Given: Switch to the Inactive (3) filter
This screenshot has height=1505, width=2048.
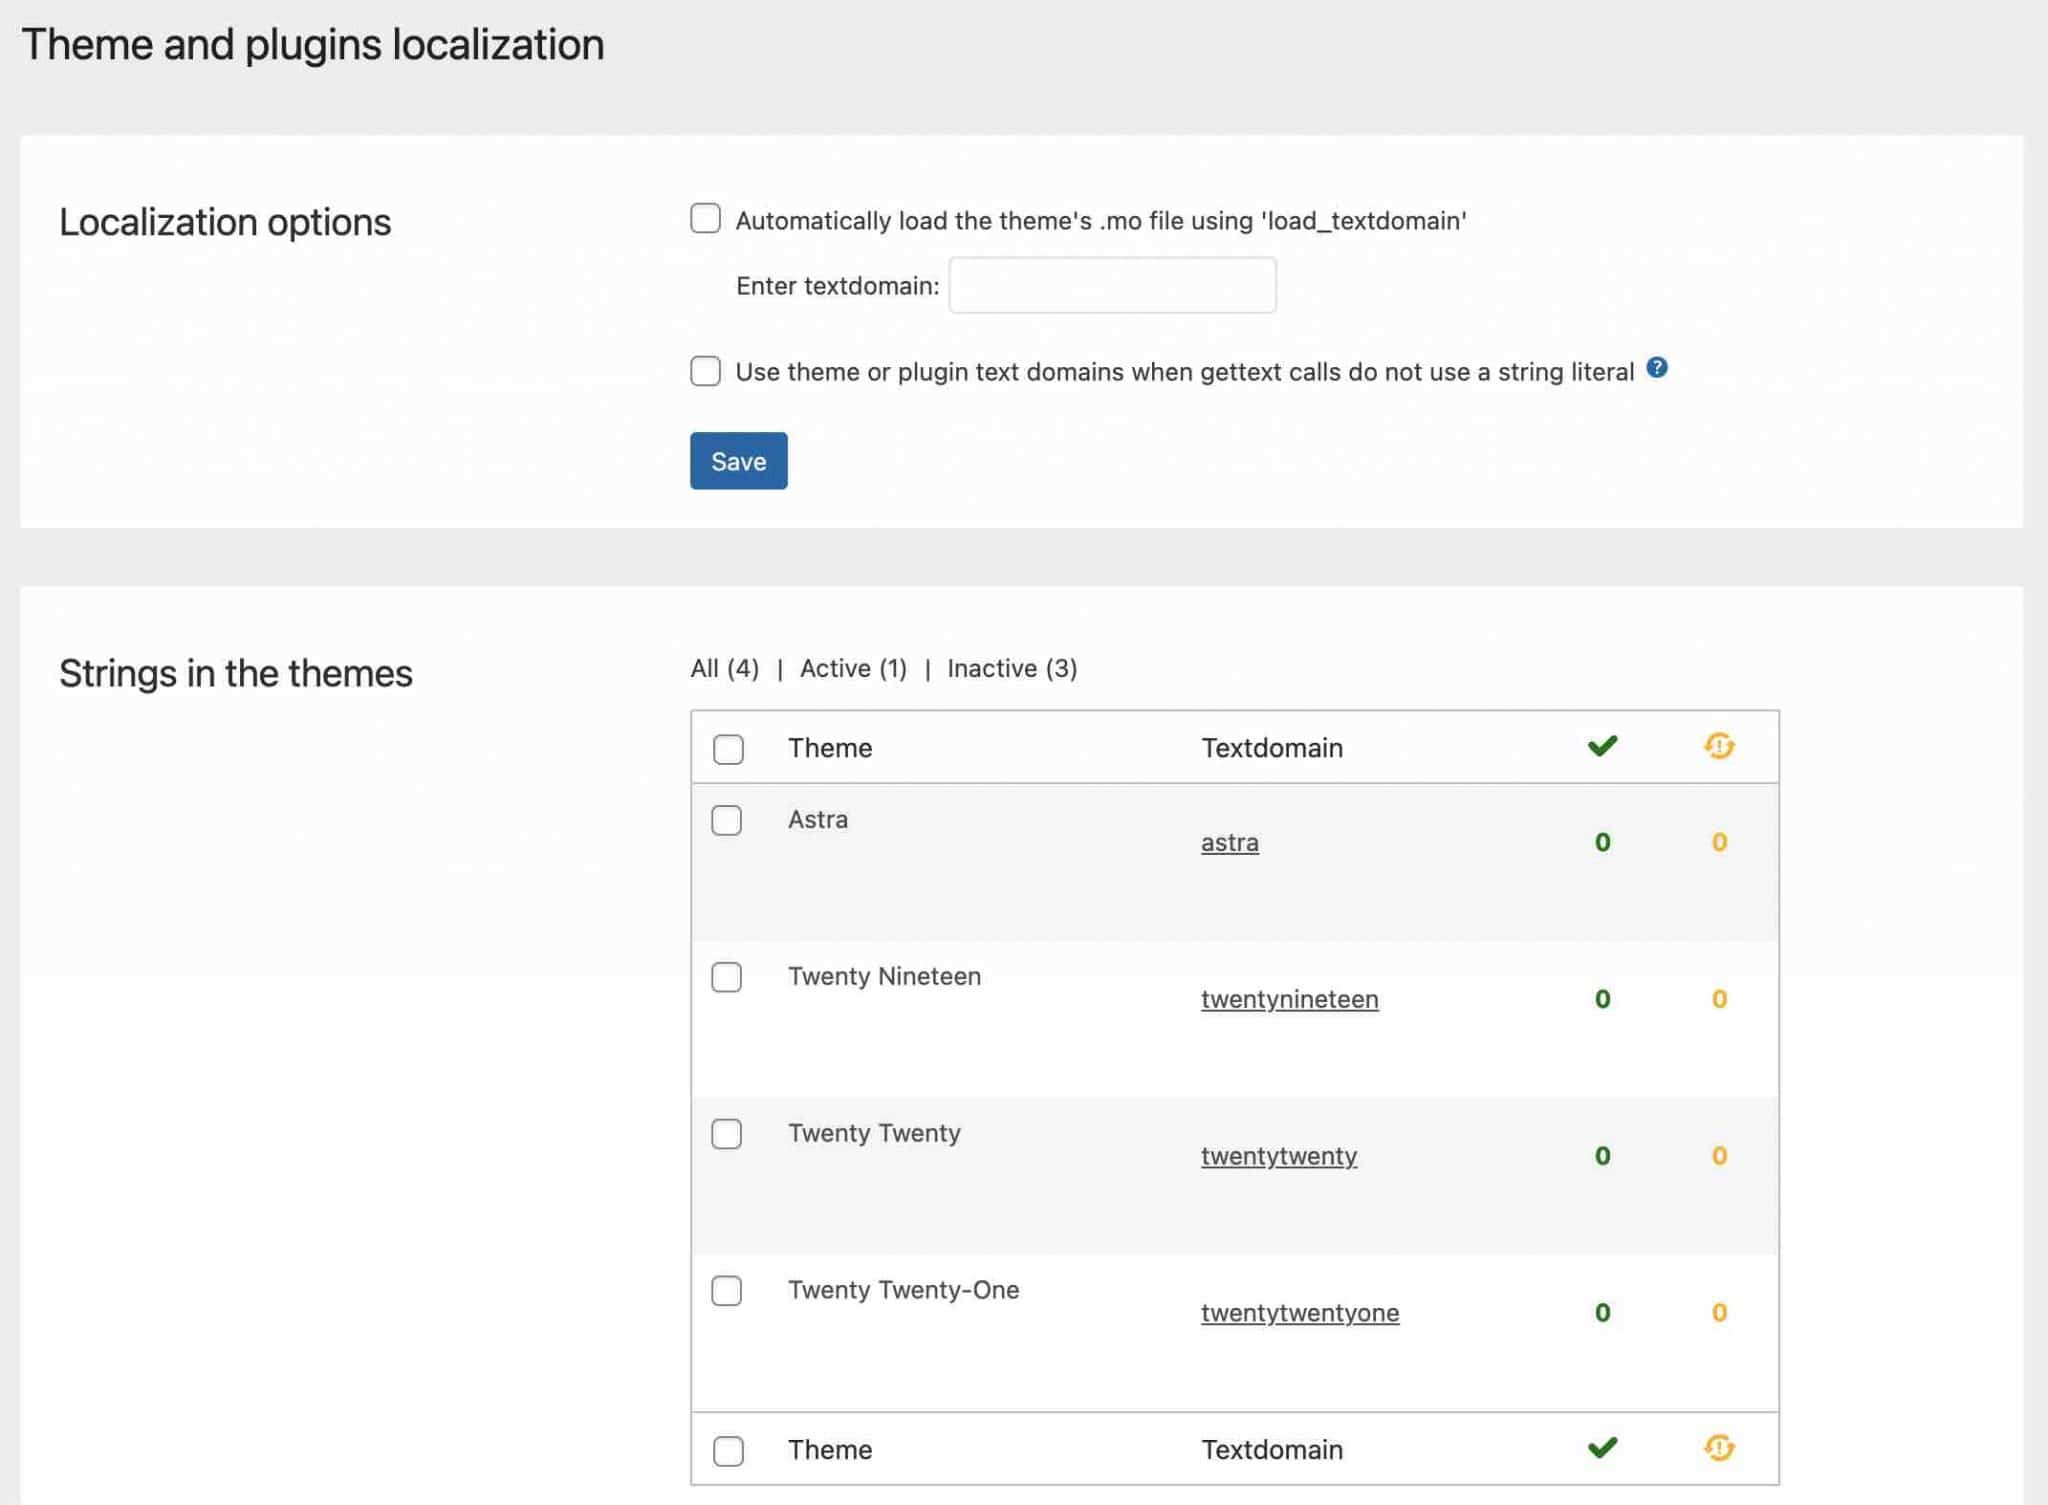Looking at the screenshot, I should [1012, 668].
